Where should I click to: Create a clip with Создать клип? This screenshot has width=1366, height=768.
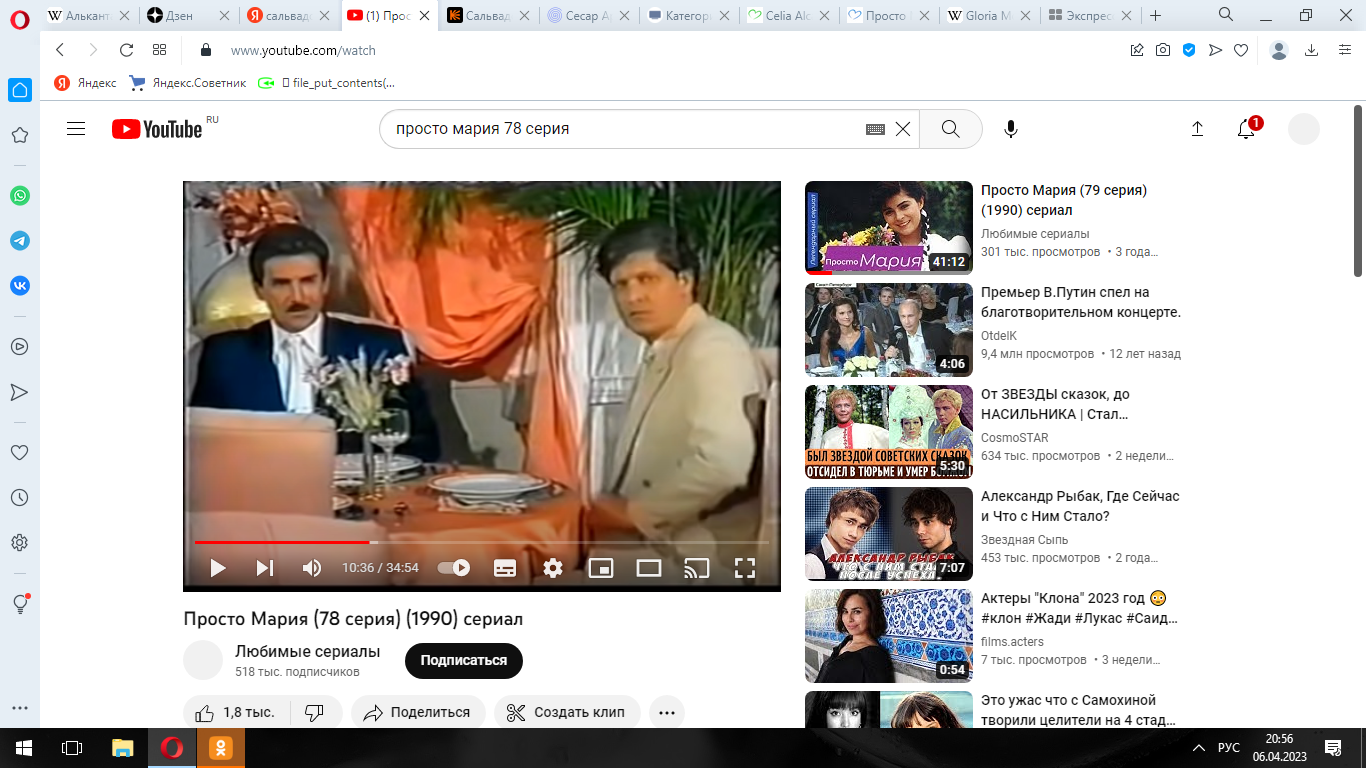pos(567,712)
